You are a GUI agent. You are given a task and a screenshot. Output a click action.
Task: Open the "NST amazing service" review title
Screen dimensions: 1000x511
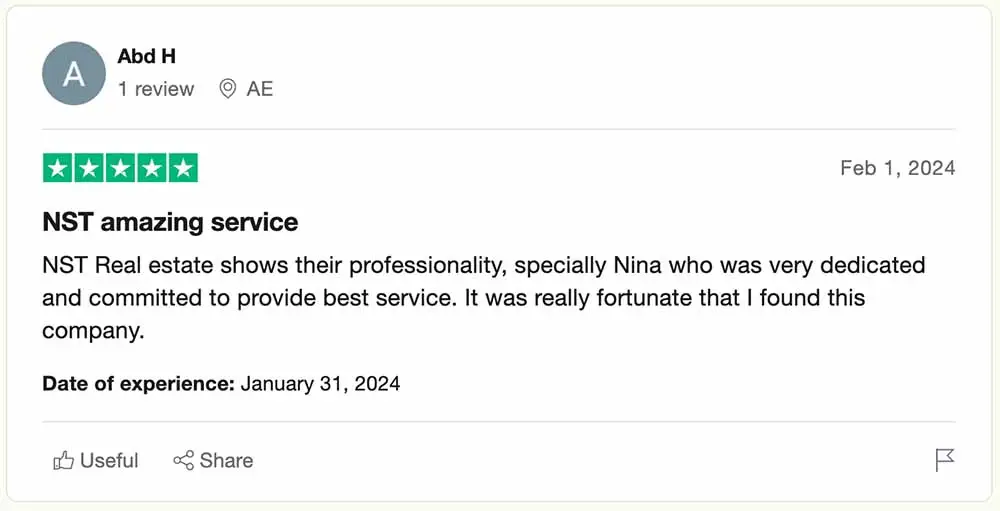point(170,222)
